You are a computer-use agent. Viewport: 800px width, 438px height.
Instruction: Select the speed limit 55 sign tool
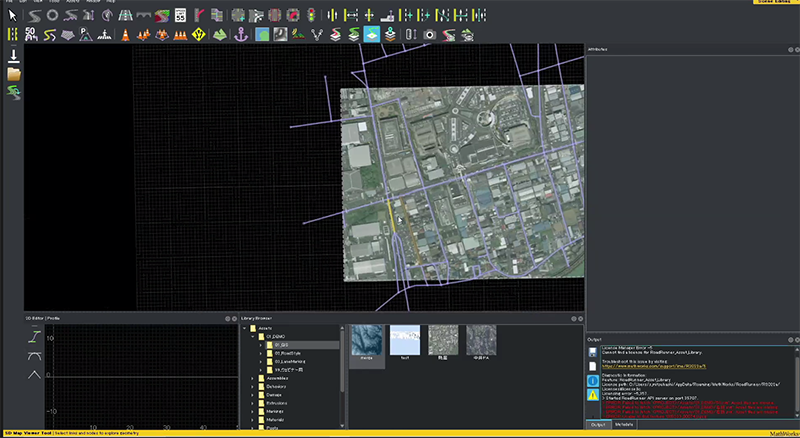(x=180, y=16)
